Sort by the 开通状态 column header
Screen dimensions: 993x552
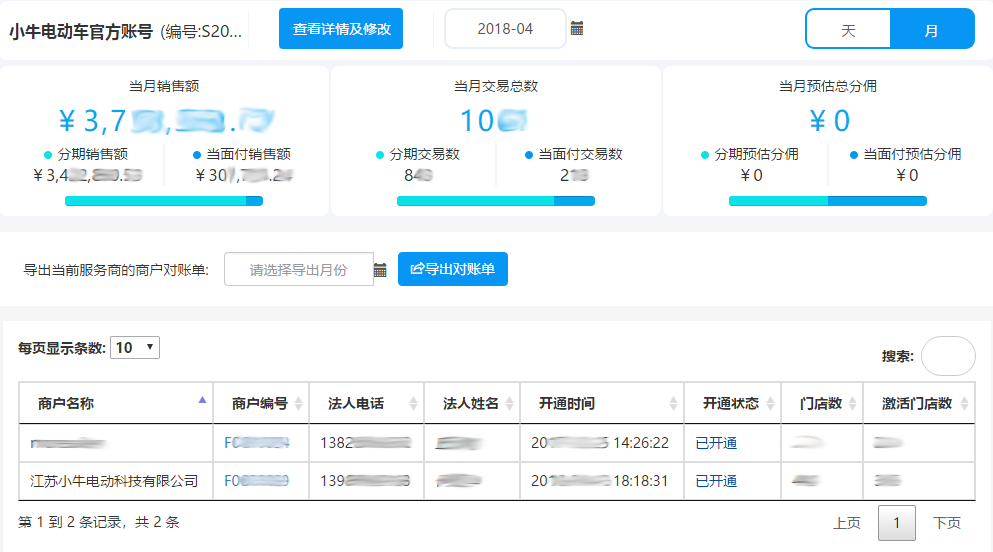click(733, 403)
